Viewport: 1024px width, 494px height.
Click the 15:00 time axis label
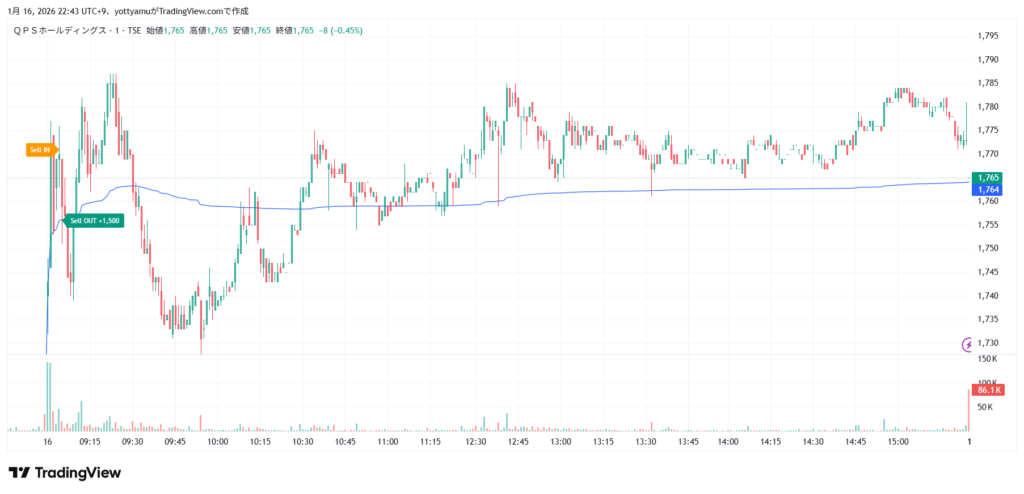point(898,441)
